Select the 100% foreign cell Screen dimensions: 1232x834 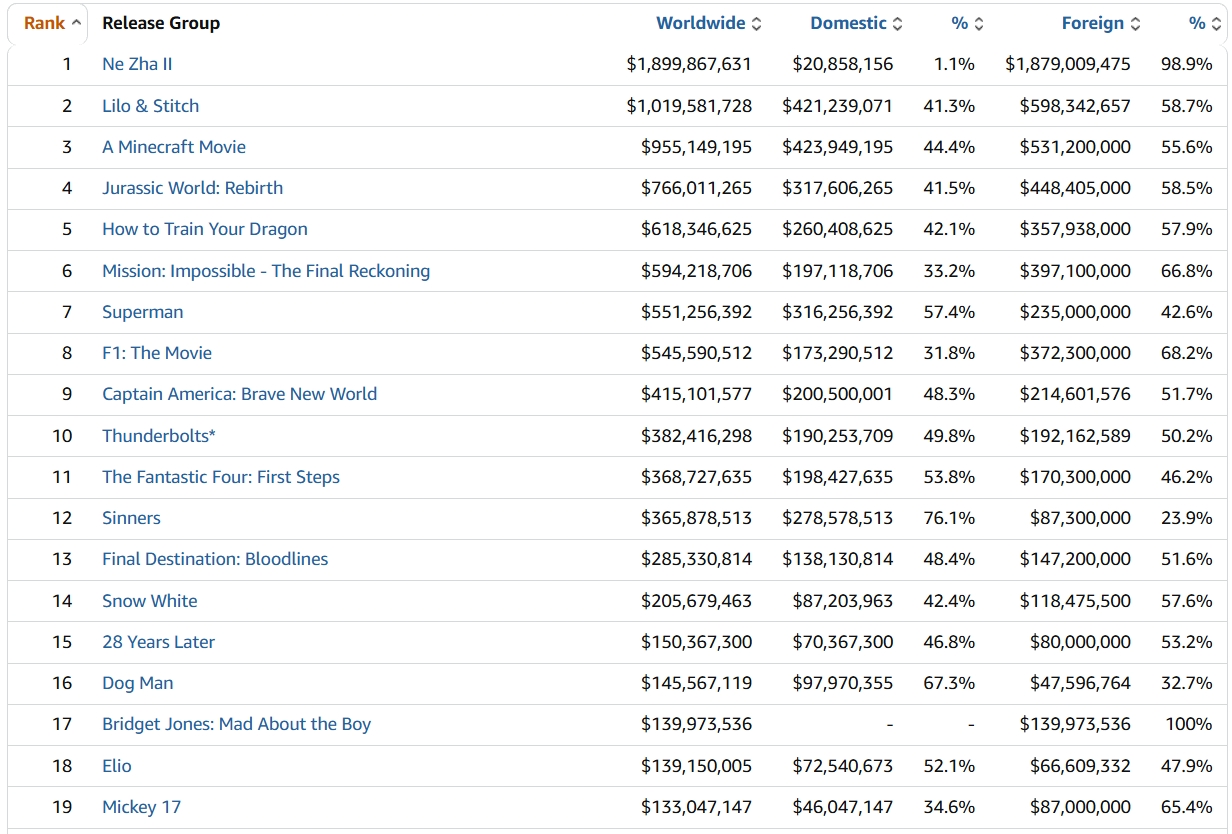click(x=1189, y=724)
